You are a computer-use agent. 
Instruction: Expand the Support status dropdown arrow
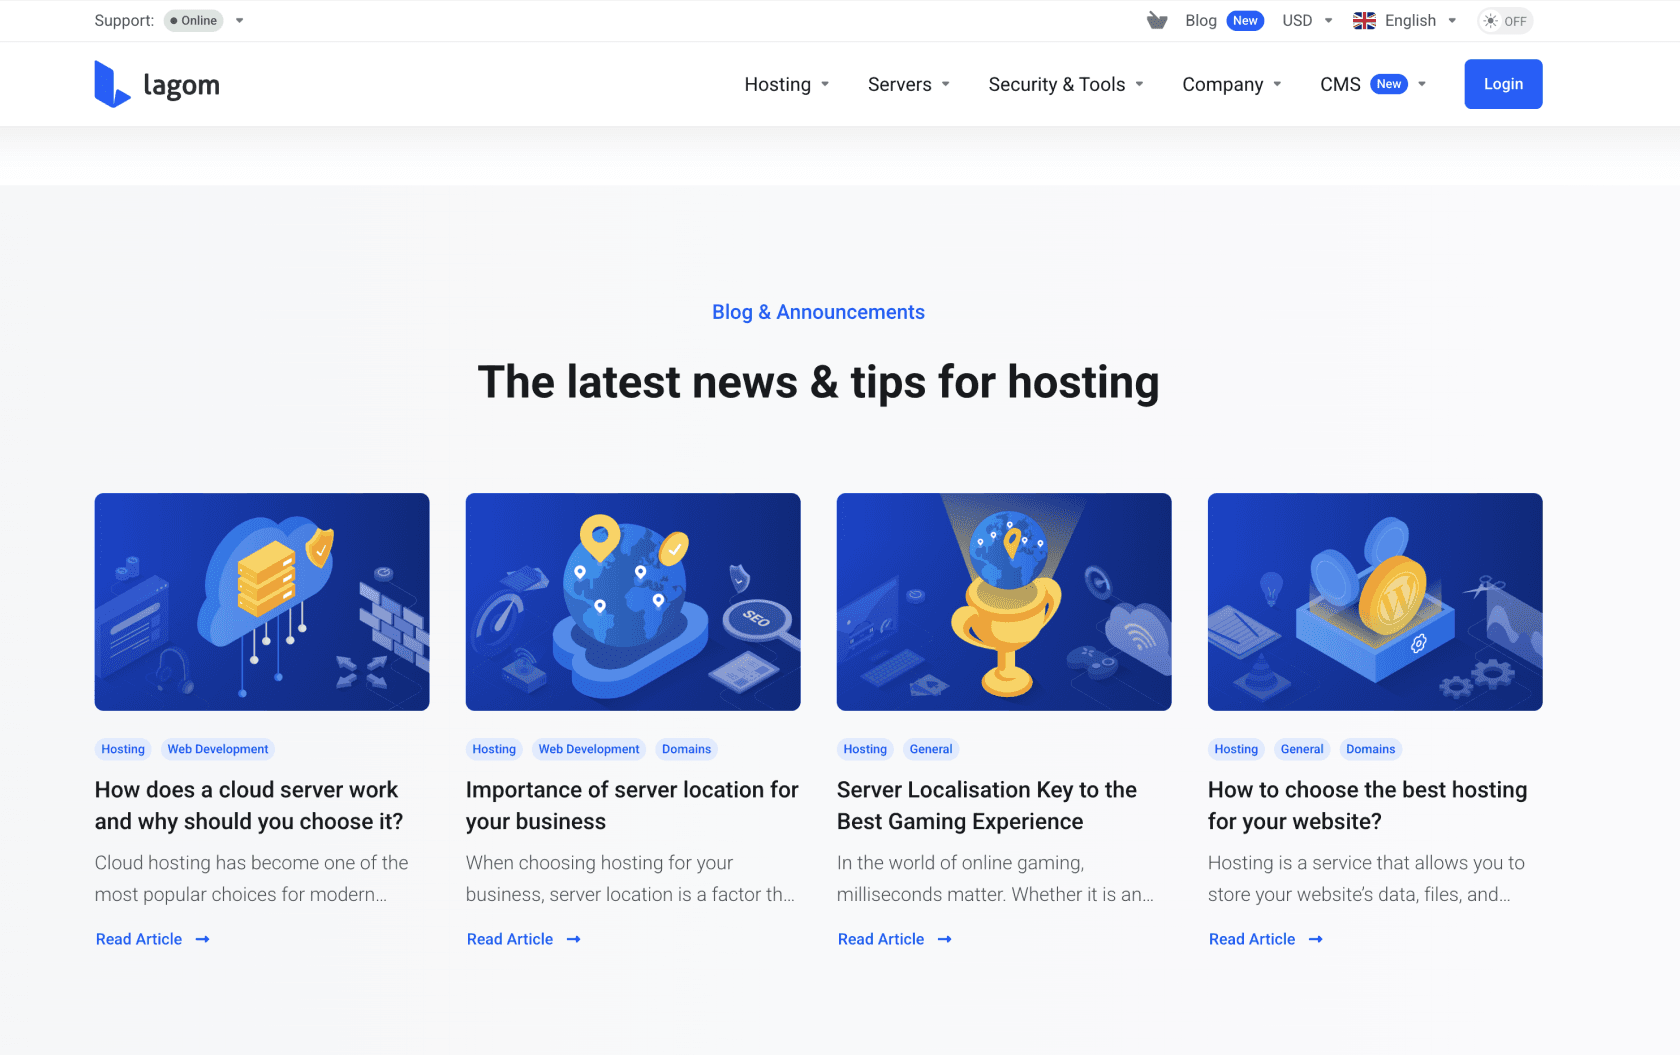pos(239,20)
